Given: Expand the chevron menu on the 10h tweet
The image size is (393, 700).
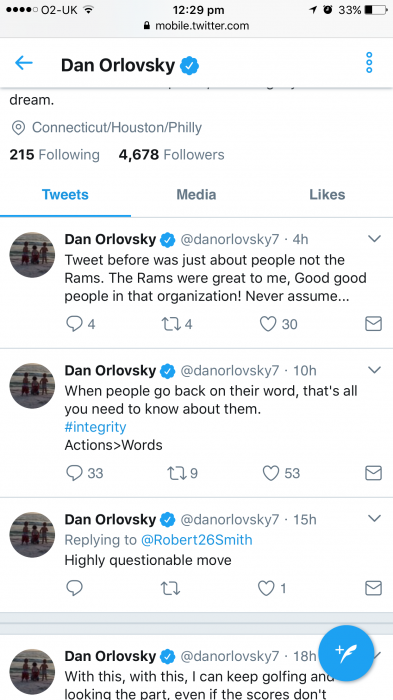Looking at the screenshot, I should tap(374, 370).
